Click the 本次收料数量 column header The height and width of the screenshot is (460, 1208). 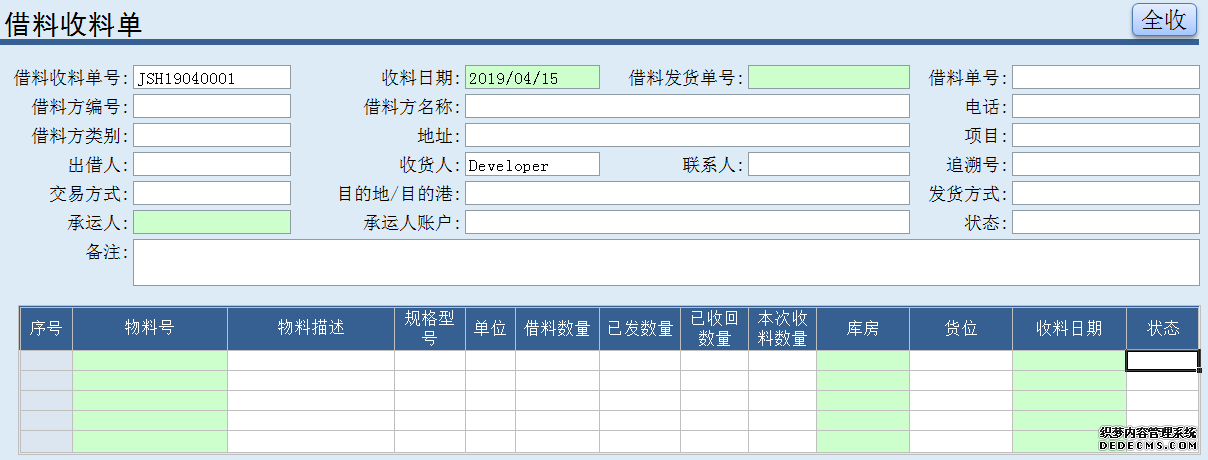(x=782, y=328)
